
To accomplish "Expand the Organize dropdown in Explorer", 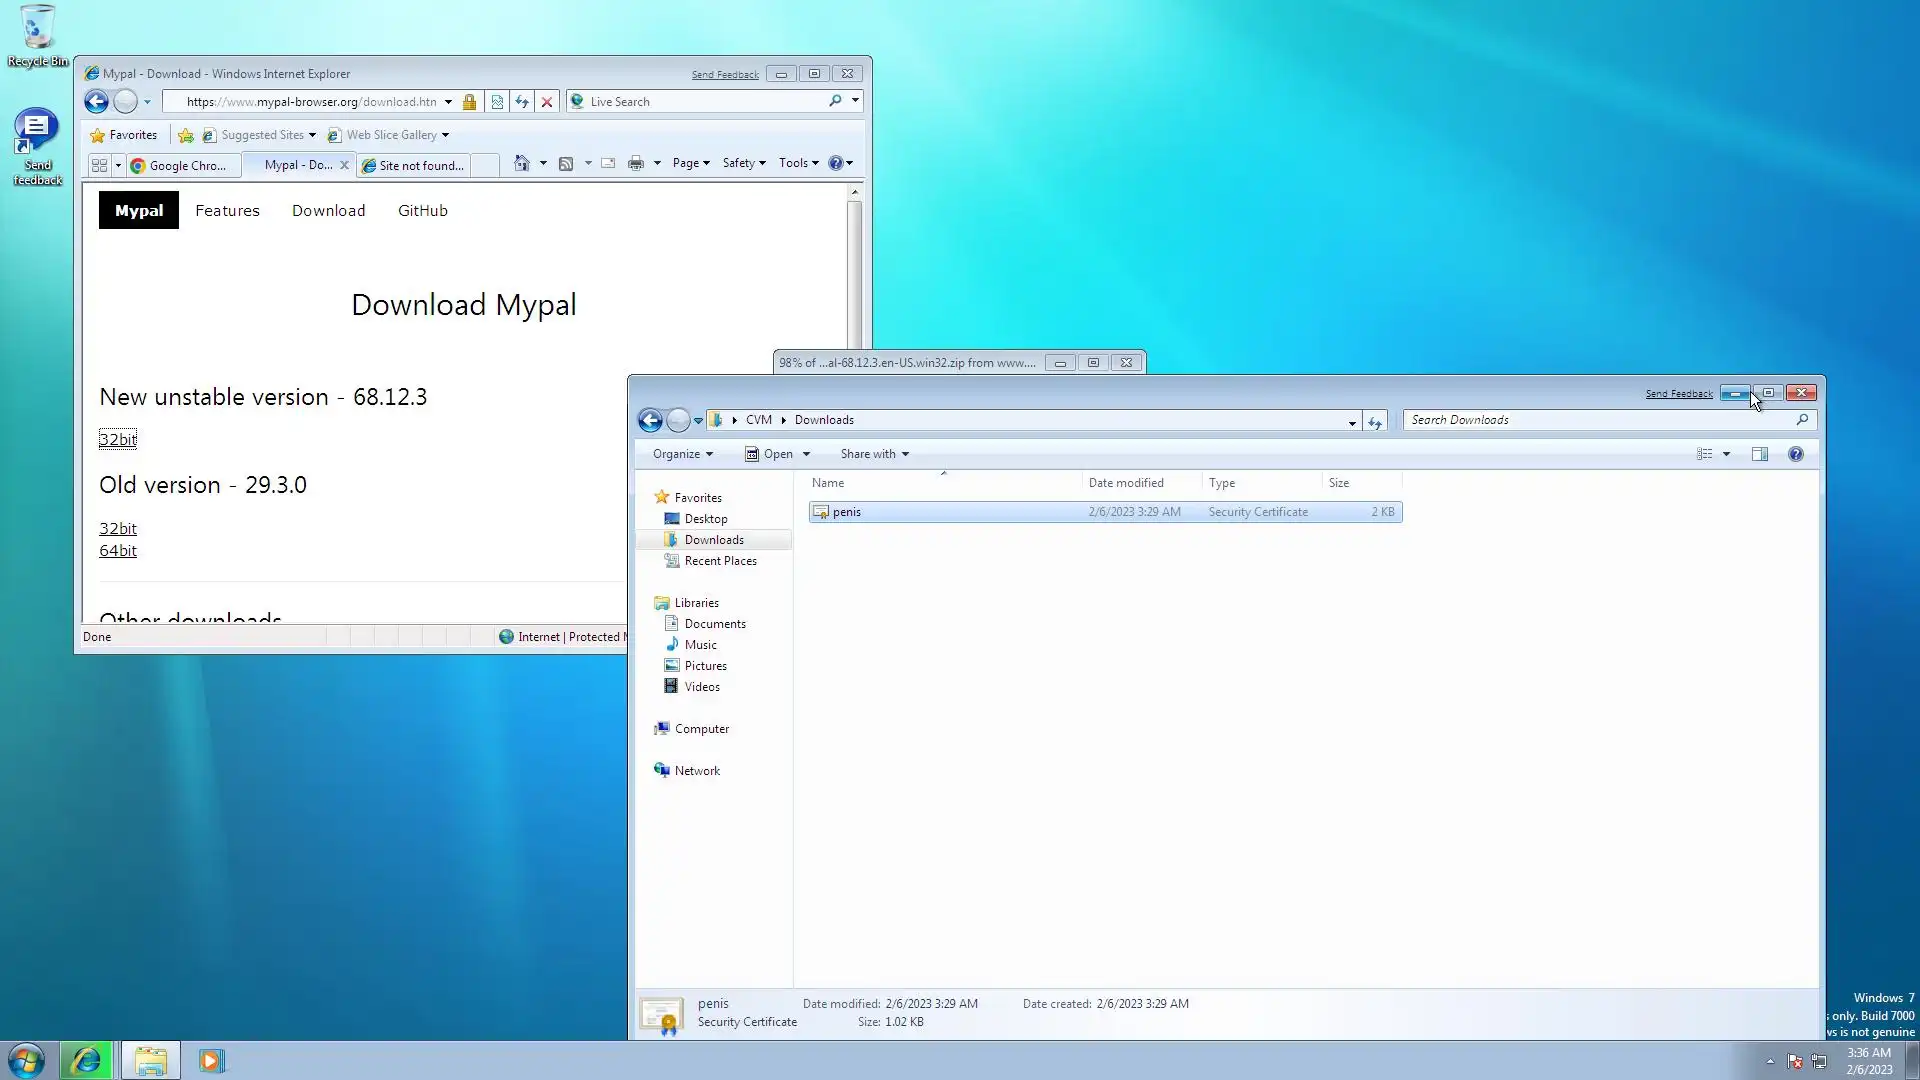I will point(683,454).
